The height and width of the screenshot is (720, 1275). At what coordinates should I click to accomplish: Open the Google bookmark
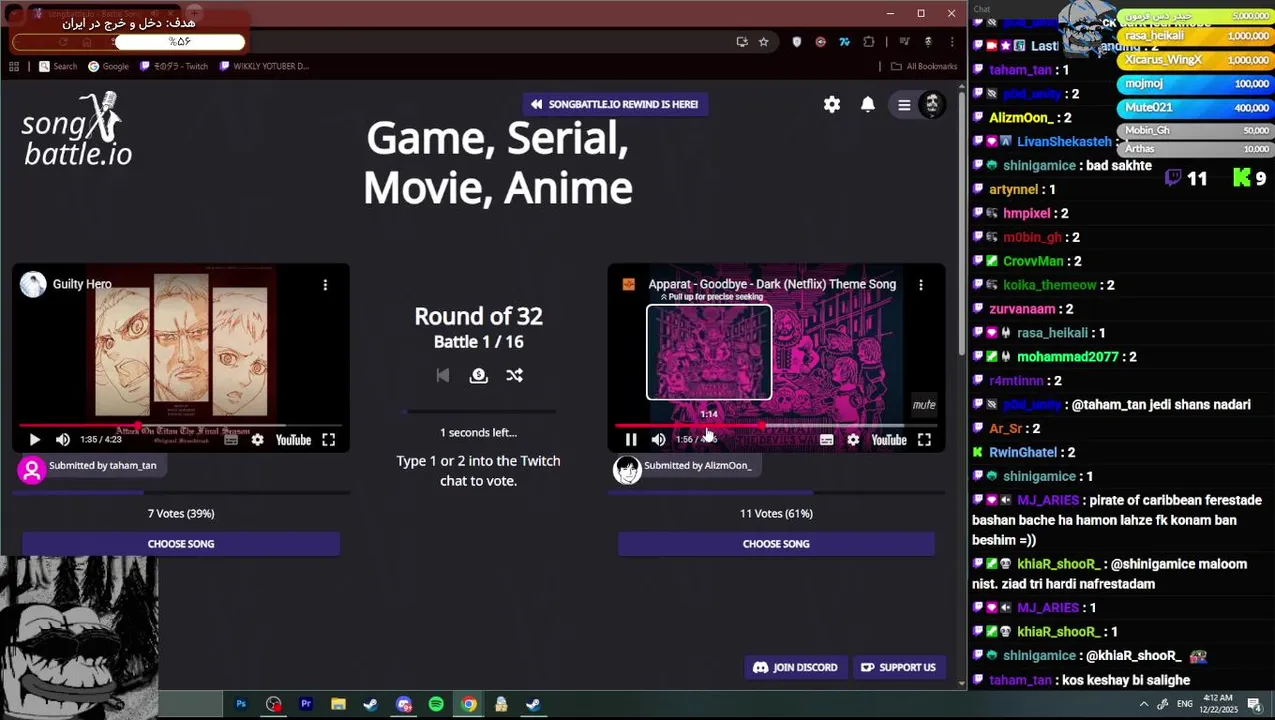[108, 66]
